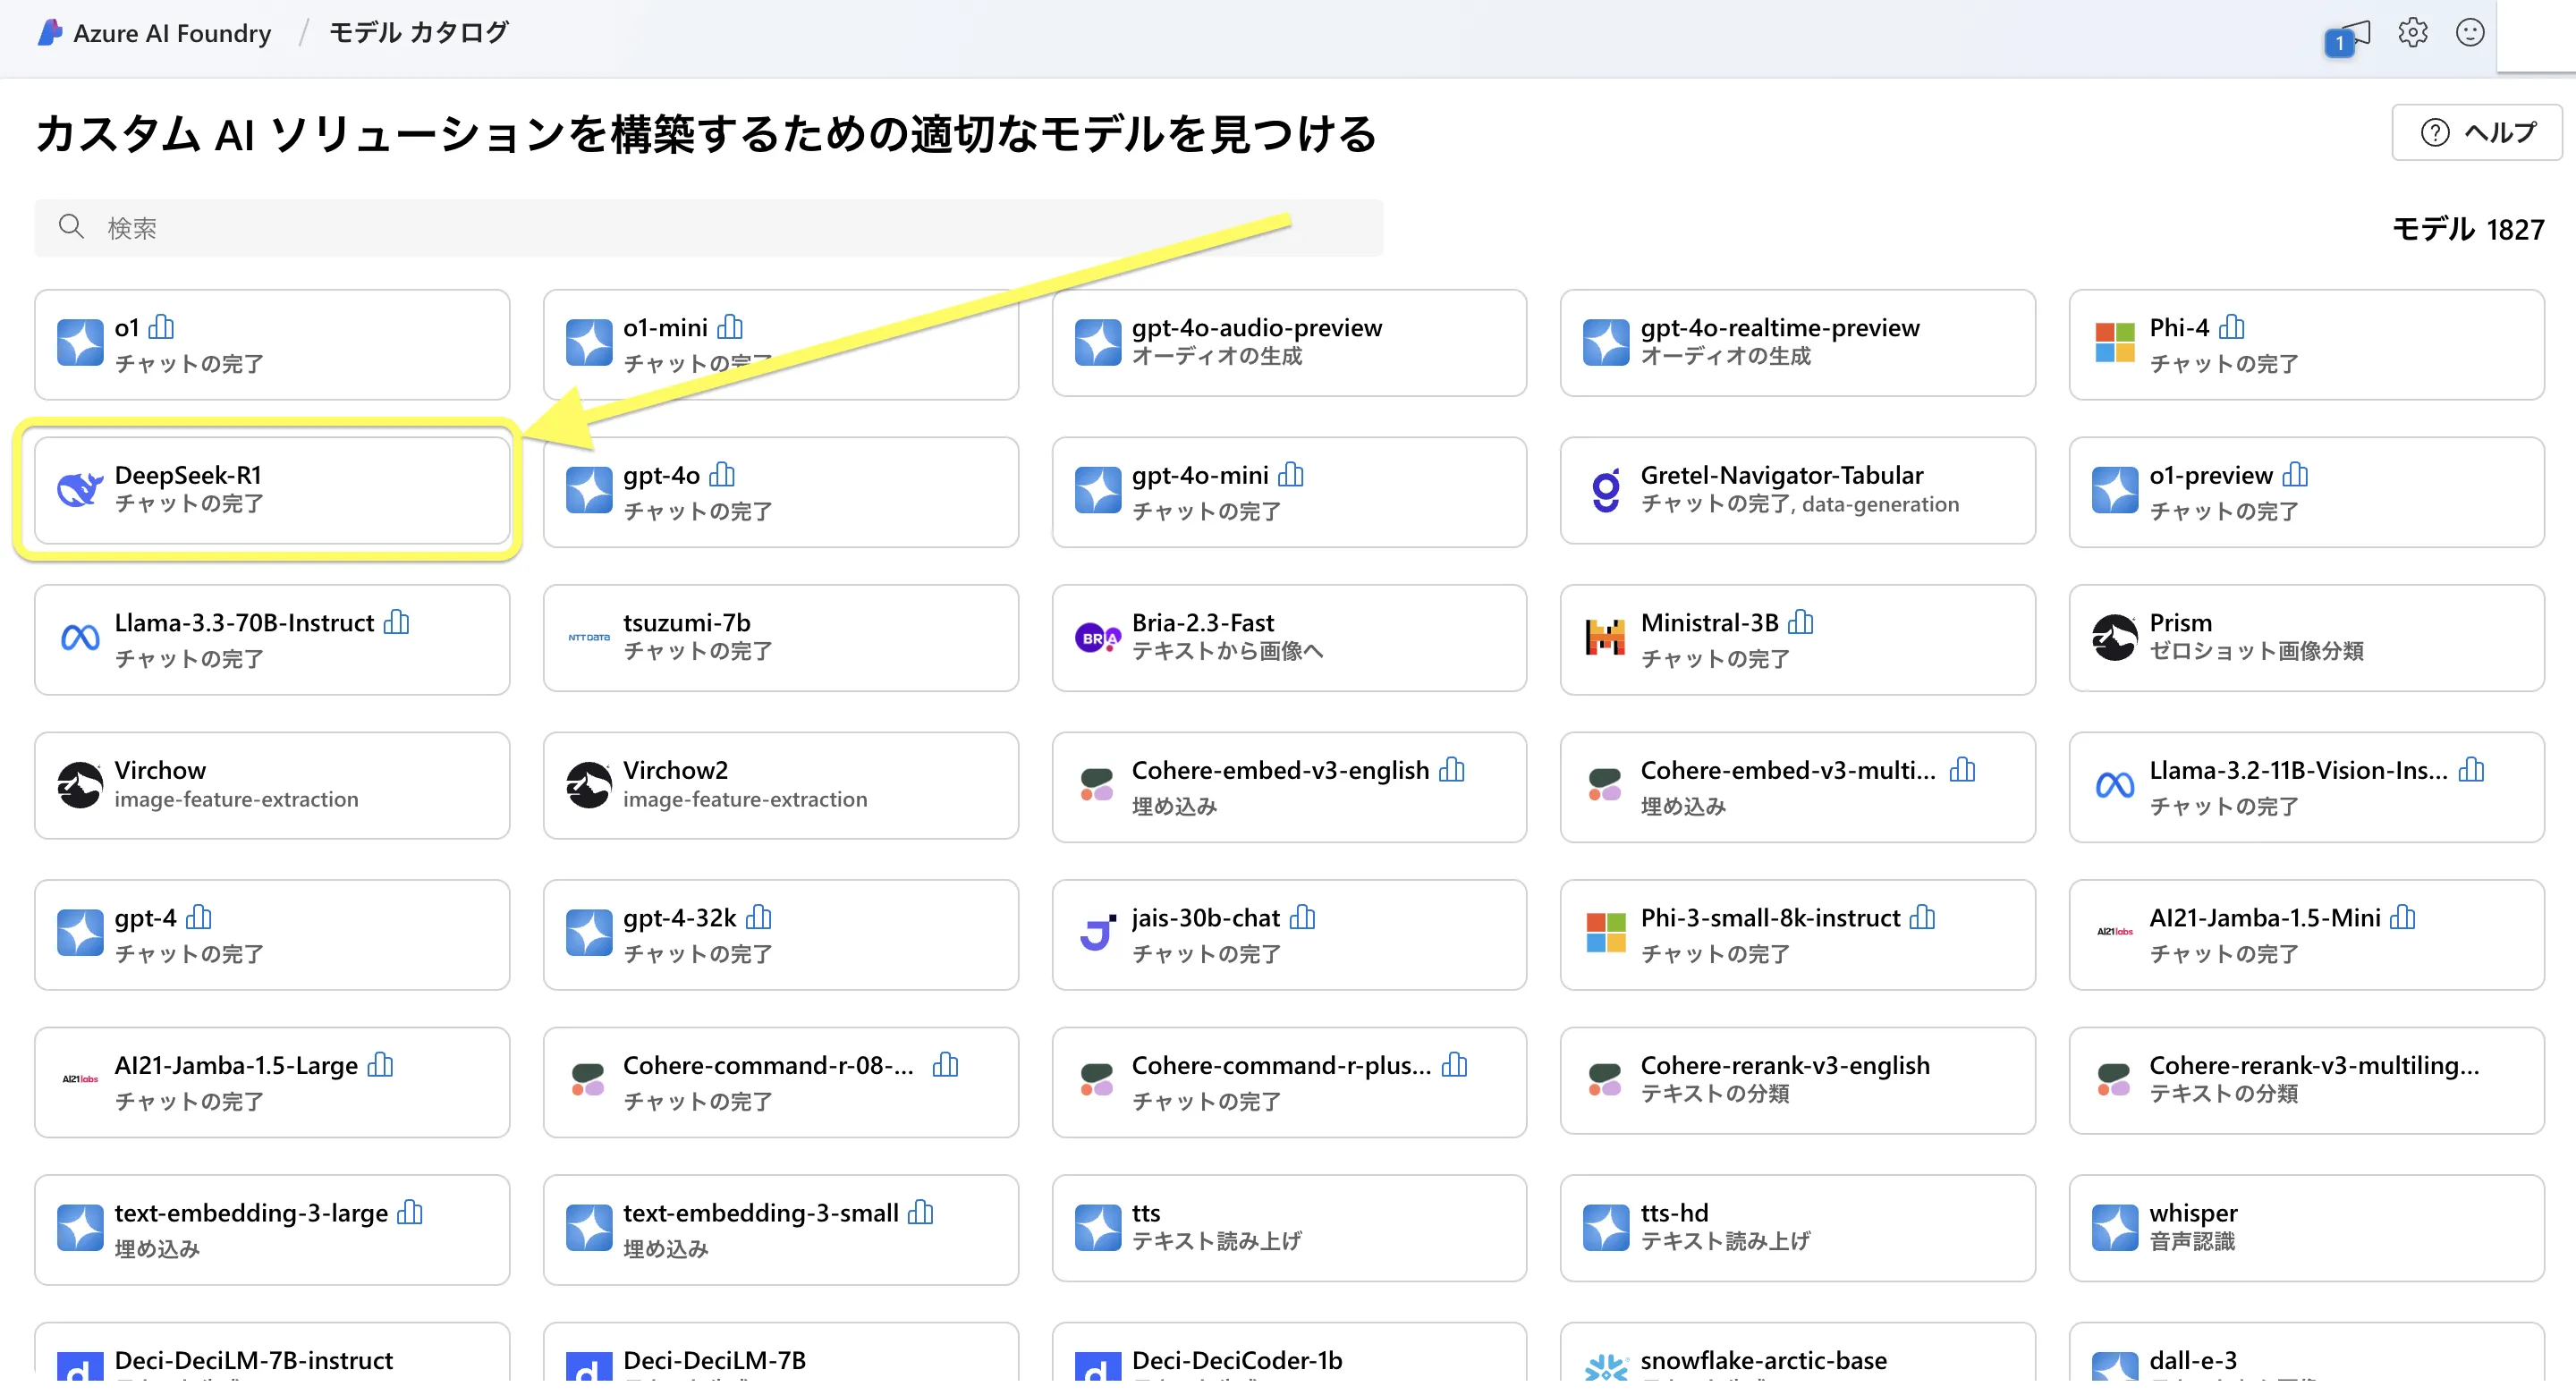The width and height of the screenshot is (2576, 1395).
Task: Click benchmark icon beside Cohere-embed-v3-english
Action: (x=1451, y=769)
